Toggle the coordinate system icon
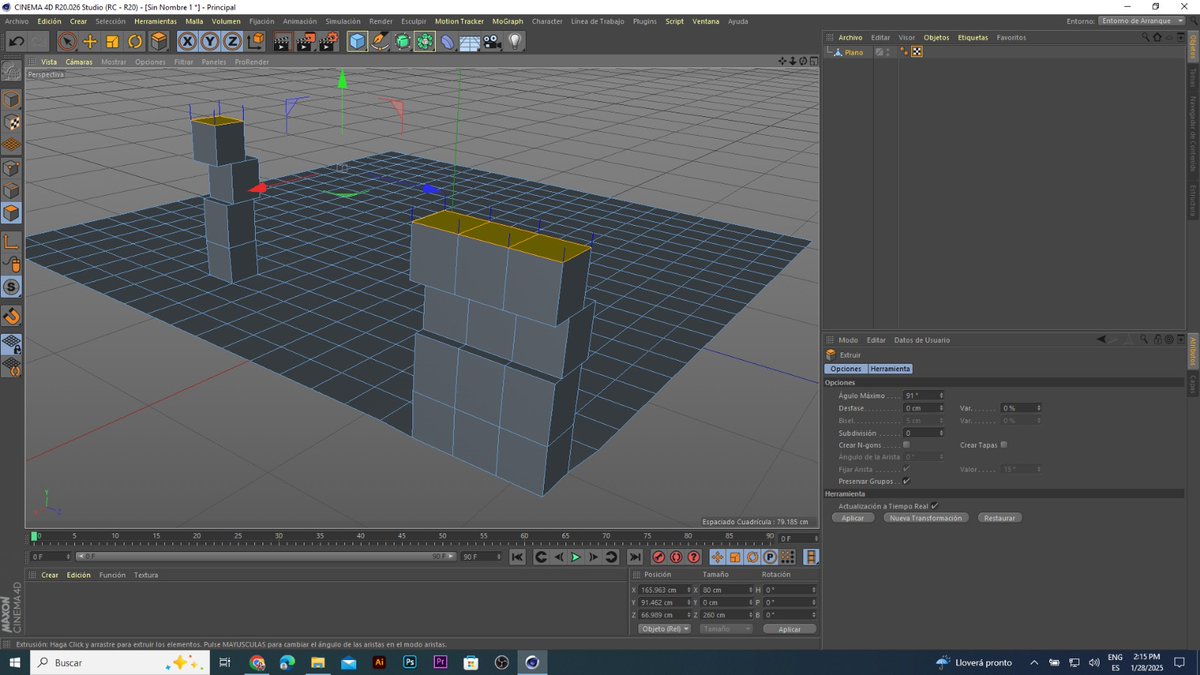1200x675 pixels. (x=256, y=41)
